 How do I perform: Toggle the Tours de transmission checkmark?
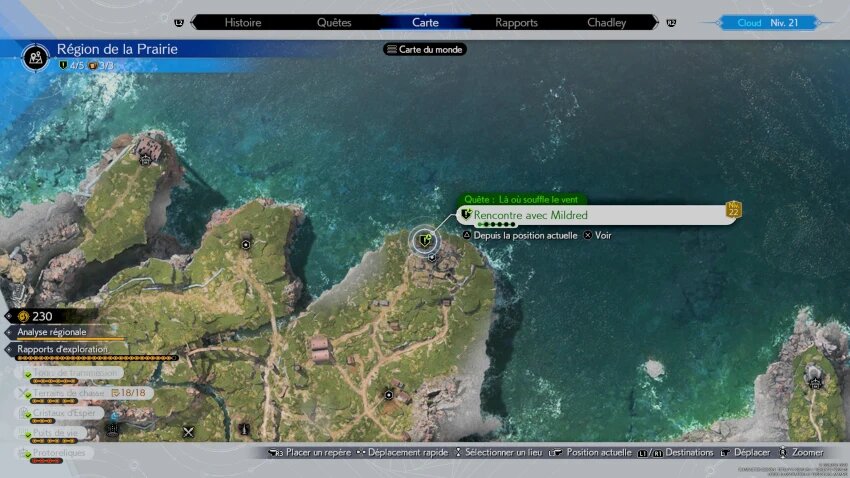point(28,374)
